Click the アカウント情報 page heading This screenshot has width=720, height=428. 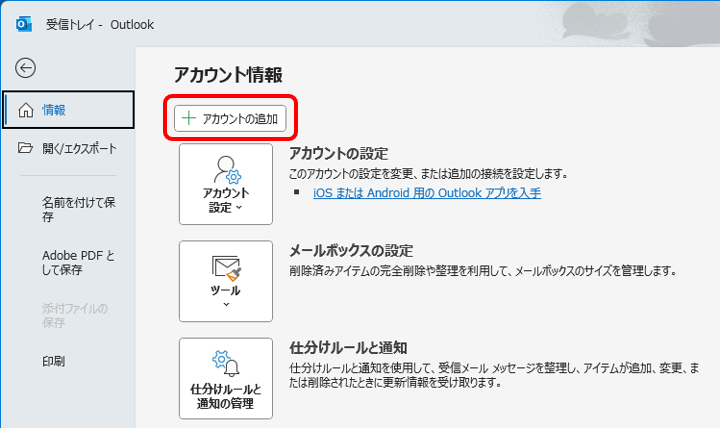(228, 75)
